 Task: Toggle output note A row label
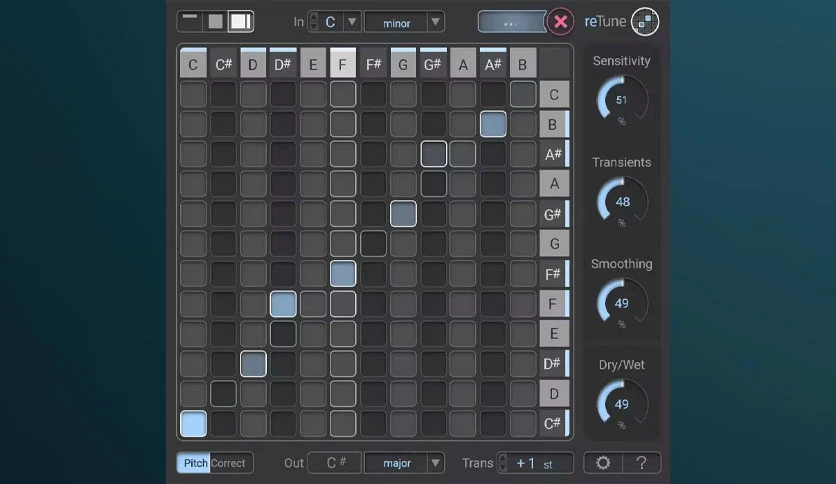click(x=554, y=184)
